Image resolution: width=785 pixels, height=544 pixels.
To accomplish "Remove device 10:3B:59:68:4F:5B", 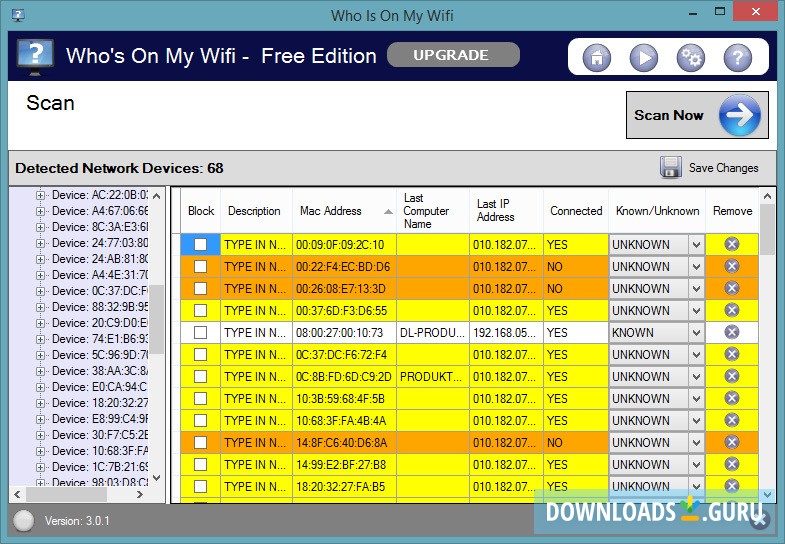I will pos(732,398).
